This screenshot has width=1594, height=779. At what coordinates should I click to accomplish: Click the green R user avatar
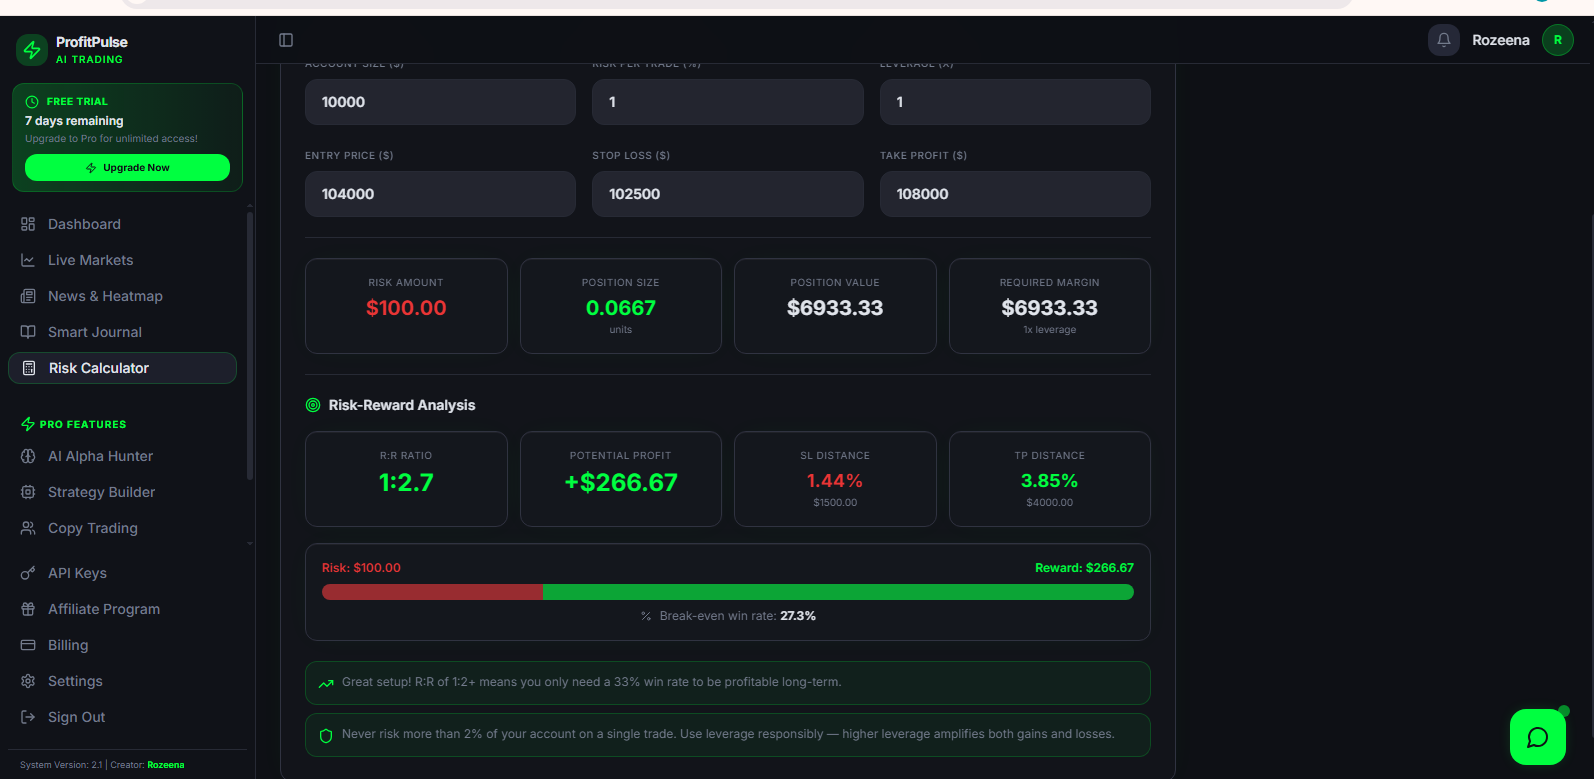point(1558,40)
